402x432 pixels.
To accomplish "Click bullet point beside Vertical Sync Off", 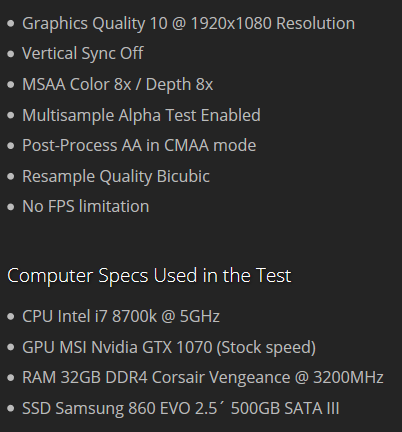I will pyautogui.click(x=11, y=54).
